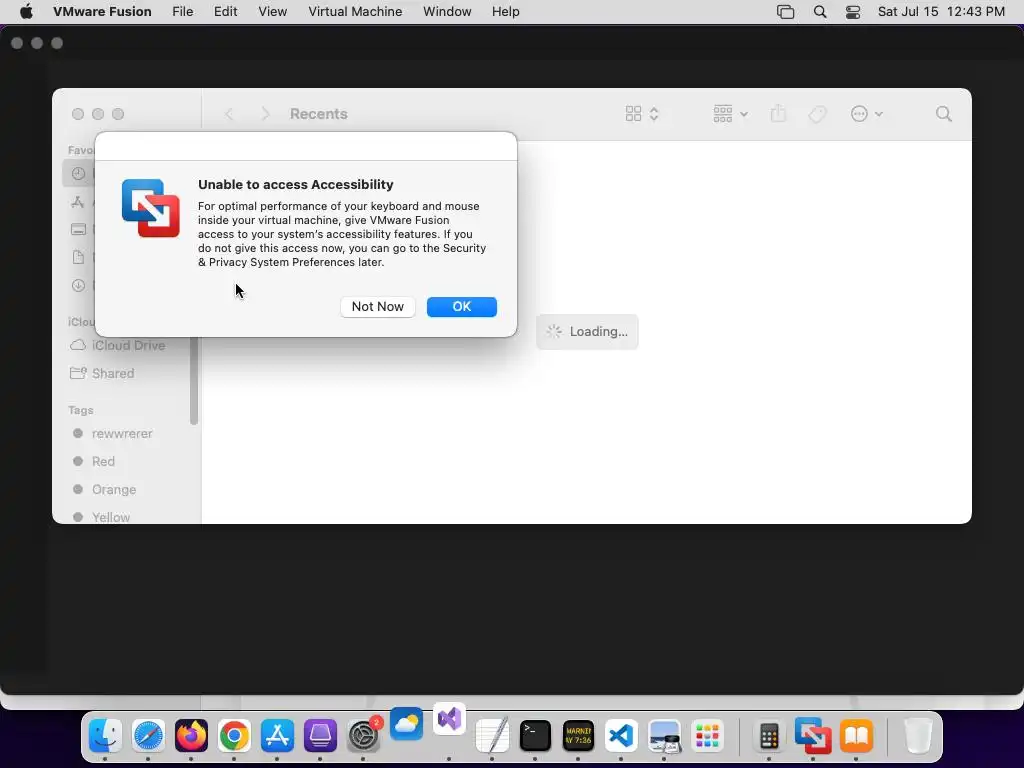The width and height of the screenshot is (1024, 768).
Task: Click the Recents title in Finder toolbar
Action: click(319, 114)
